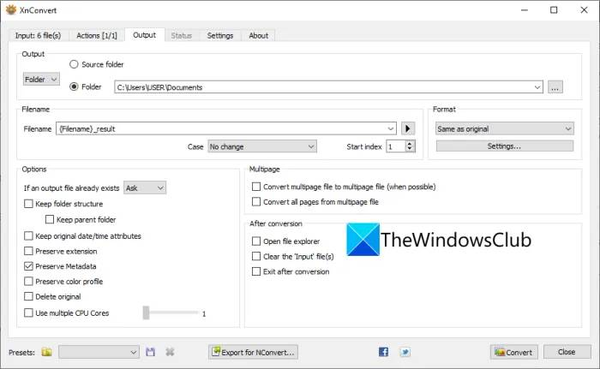Open the About tab
The width and height of the screenshot is (600, 369).
tap(258, 36)
